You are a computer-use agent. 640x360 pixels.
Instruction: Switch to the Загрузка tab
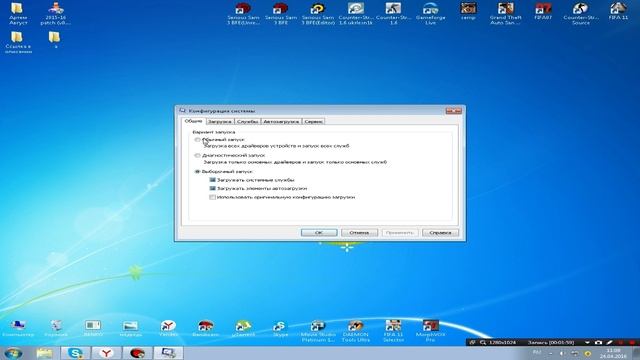coord(220,122)
